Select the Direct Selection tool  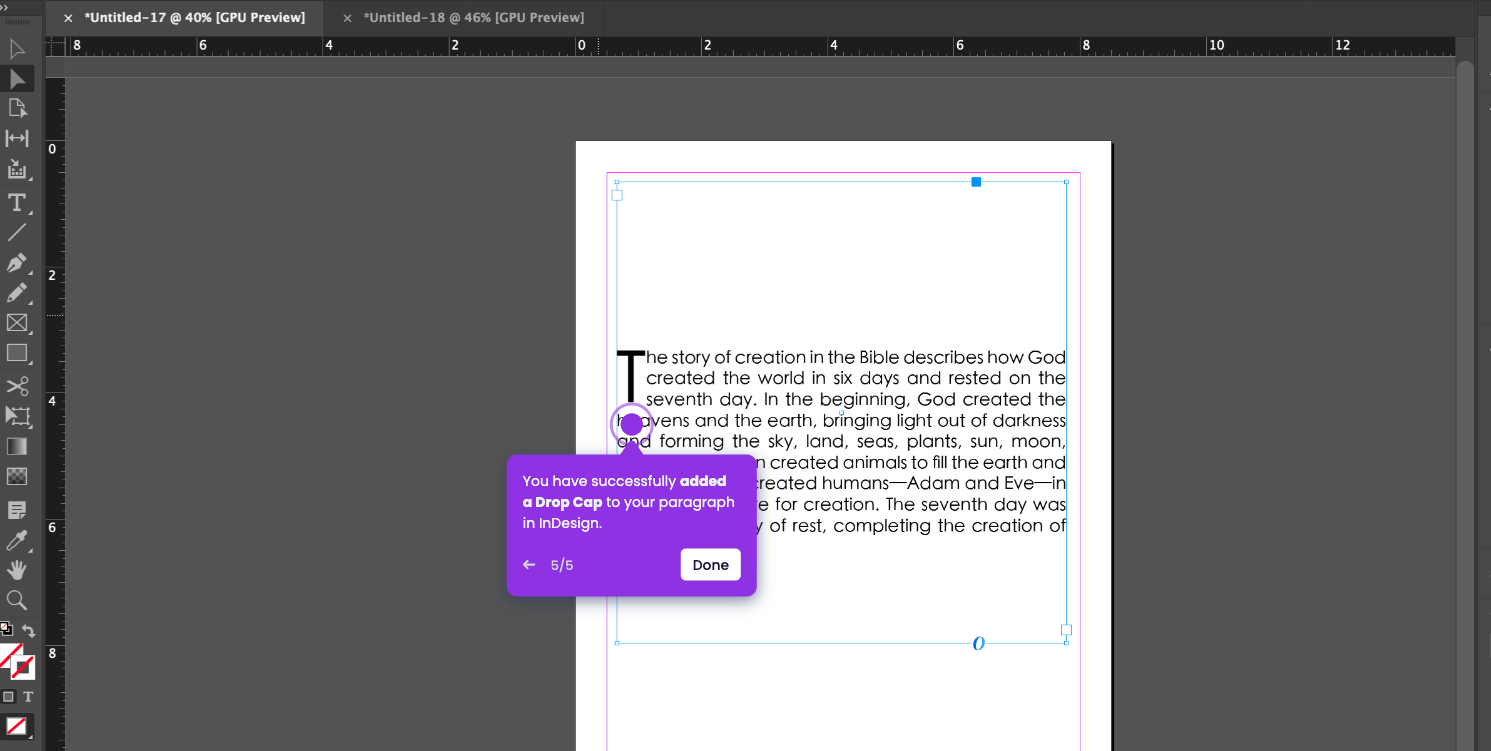click(x=17, y=78)
